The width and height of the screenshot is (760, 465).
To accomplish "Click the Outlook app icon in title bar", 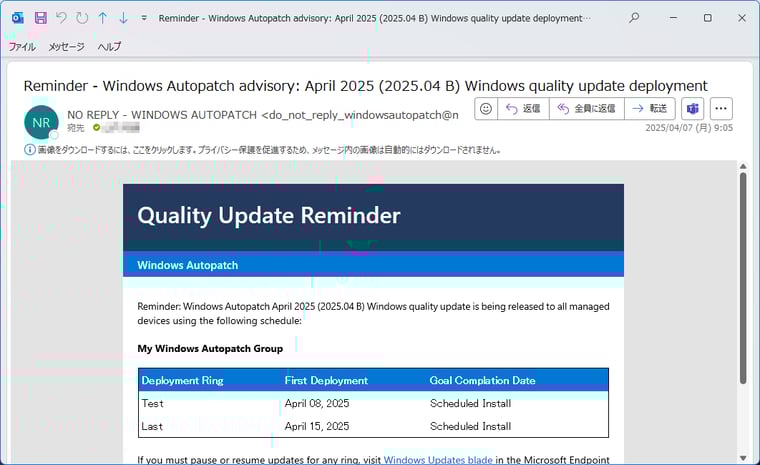I will pyautogui.click(x=18, y=18).
